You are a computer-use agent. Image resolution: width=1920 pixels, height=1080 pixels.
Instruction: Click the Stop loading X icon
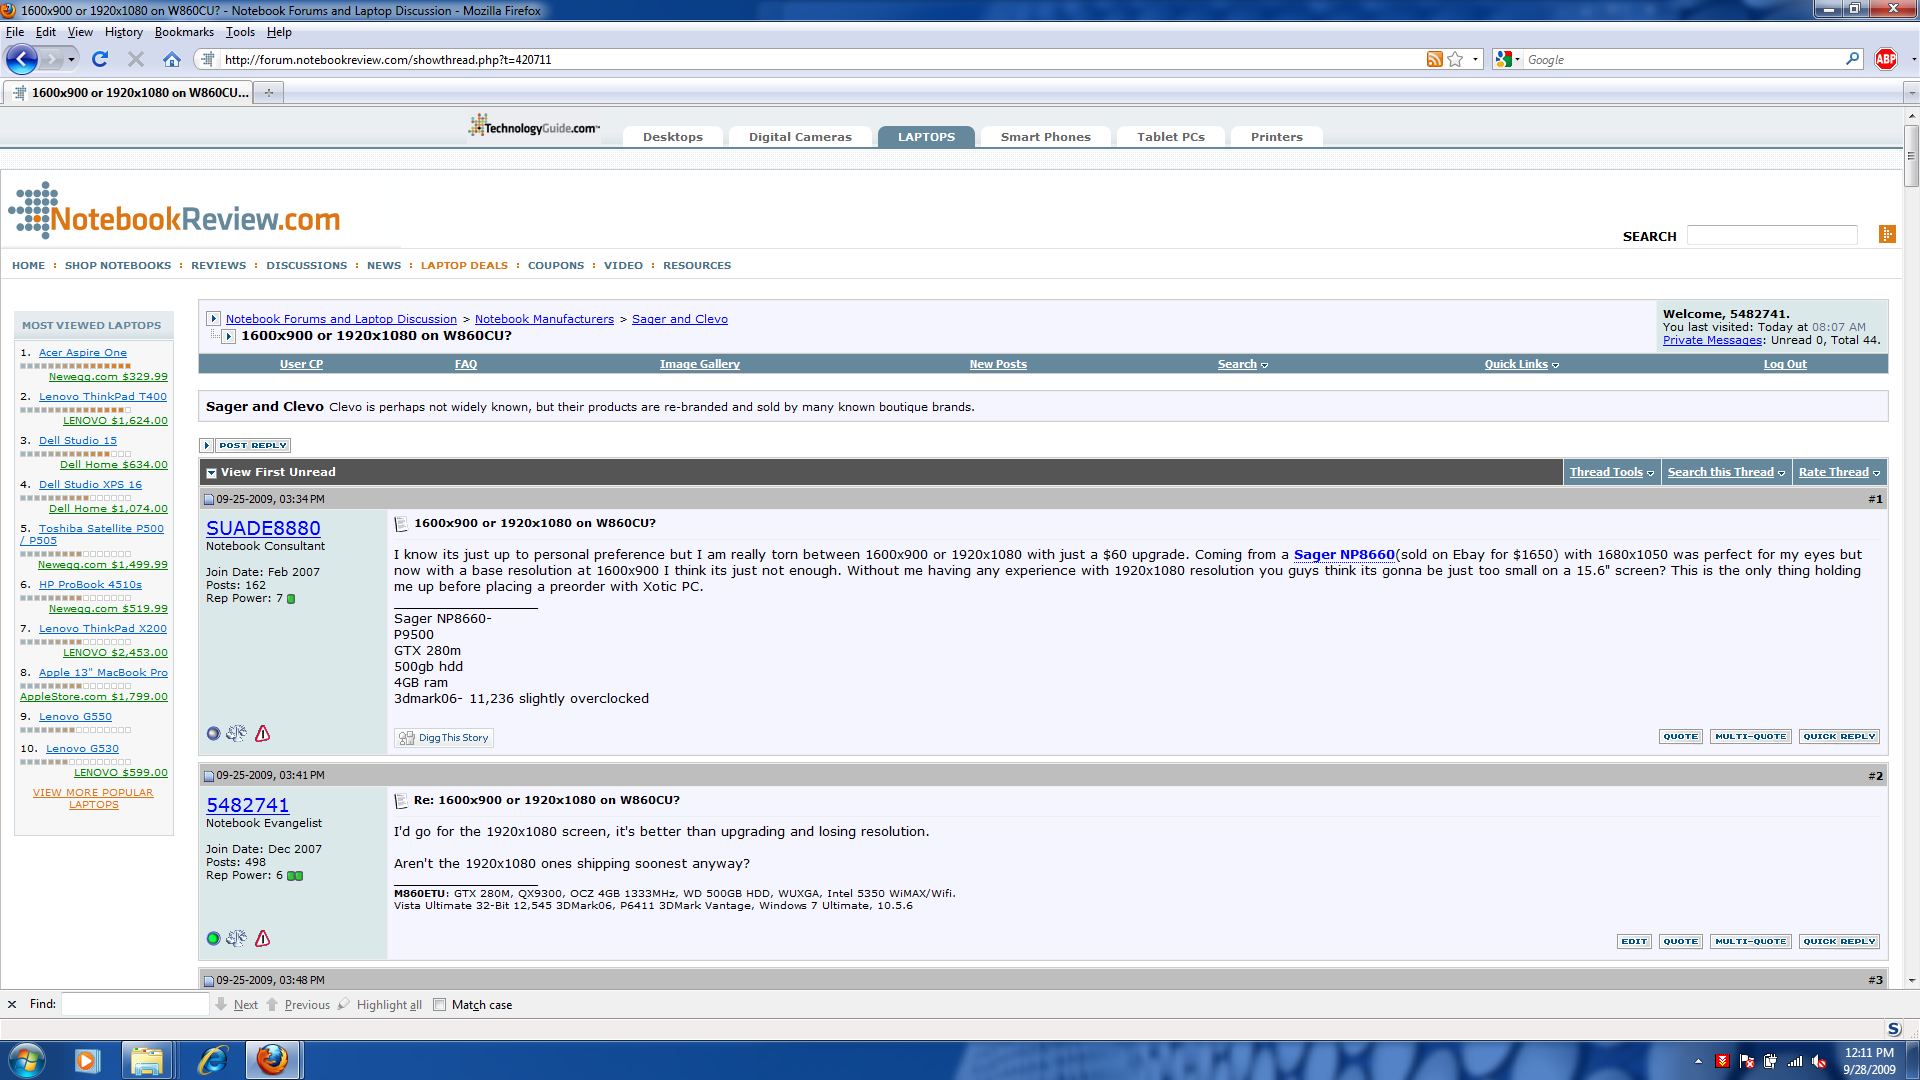coord(136,59)
